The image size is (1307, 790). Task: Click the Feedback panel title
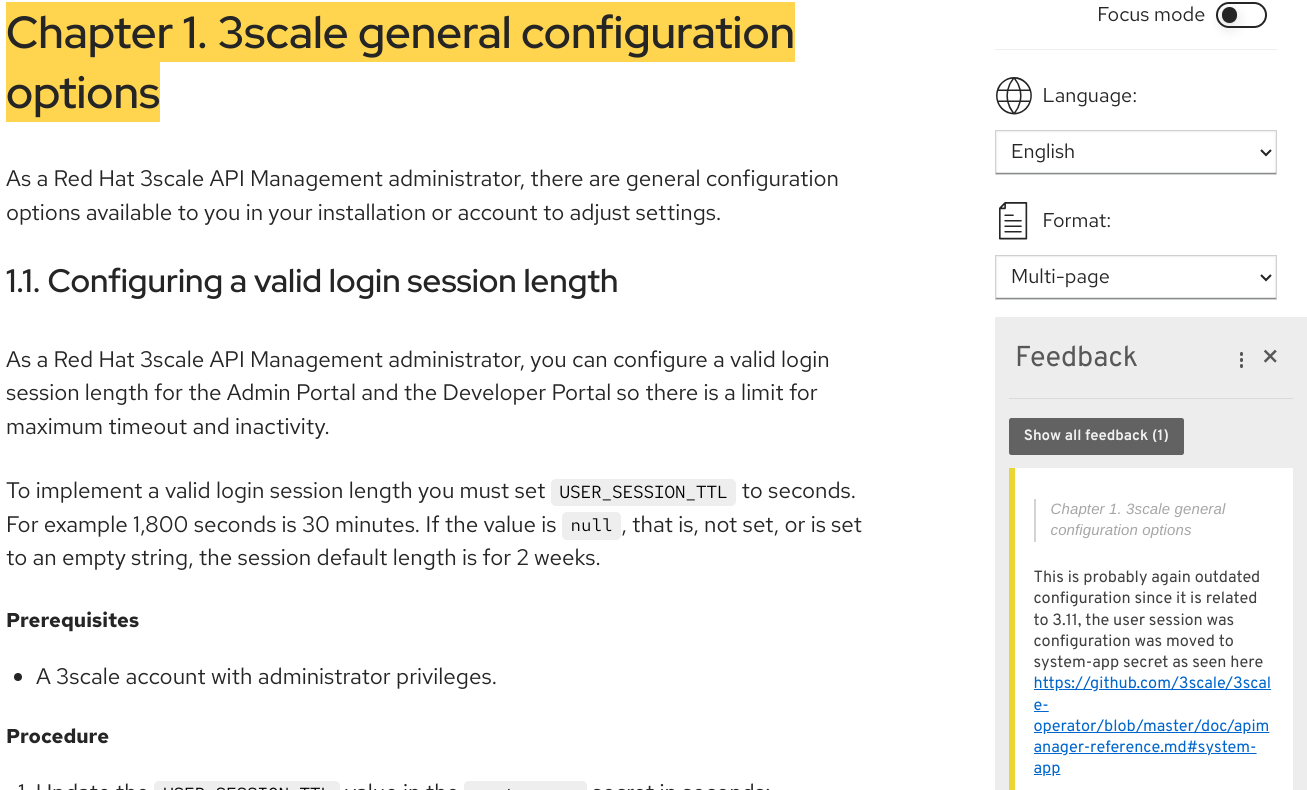tap(1076, 357)
